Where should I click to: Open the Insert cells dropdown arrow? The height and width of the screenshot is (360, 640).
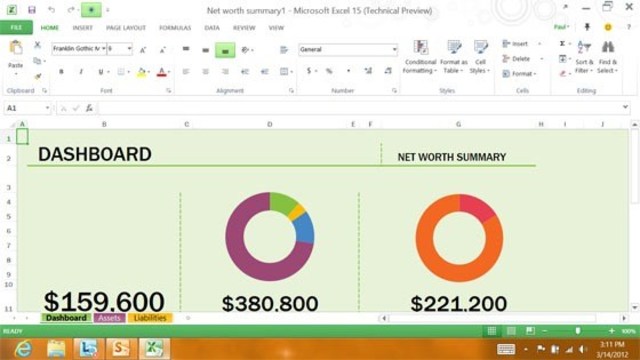[x=540, y=44]
